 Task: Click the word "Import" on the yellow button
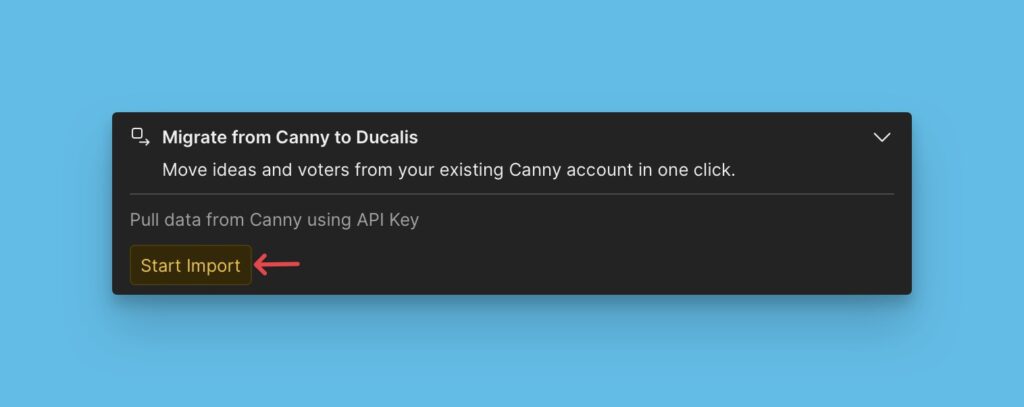[213, 266]
